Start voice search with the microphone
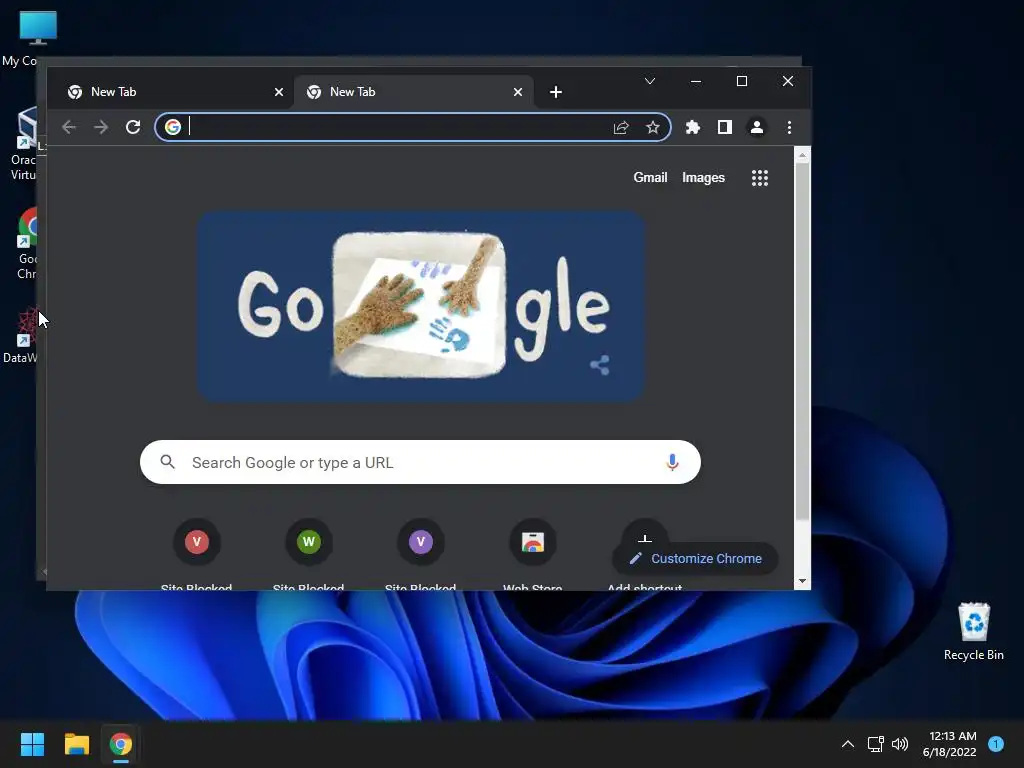1024x768 pixels. point(672,462)
